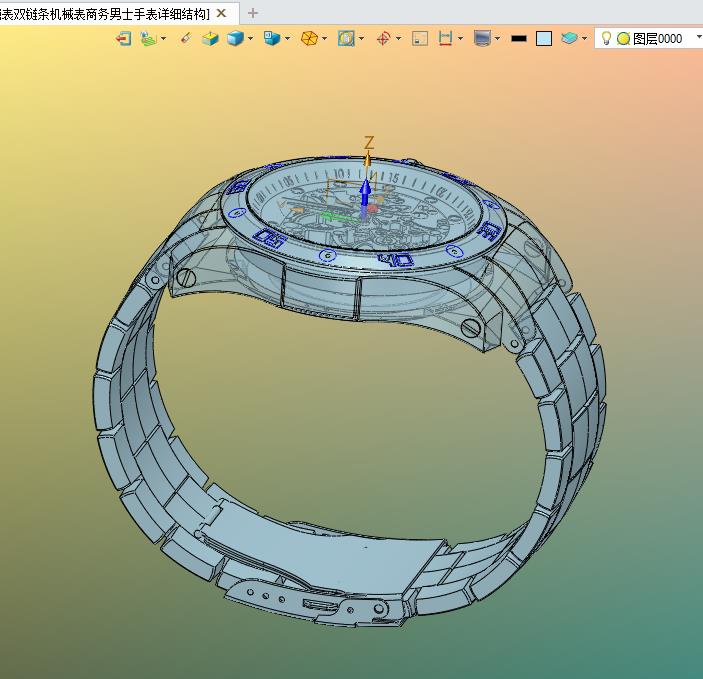
Task: Click the red crosshair target icon
Action: tap(383, 39)
